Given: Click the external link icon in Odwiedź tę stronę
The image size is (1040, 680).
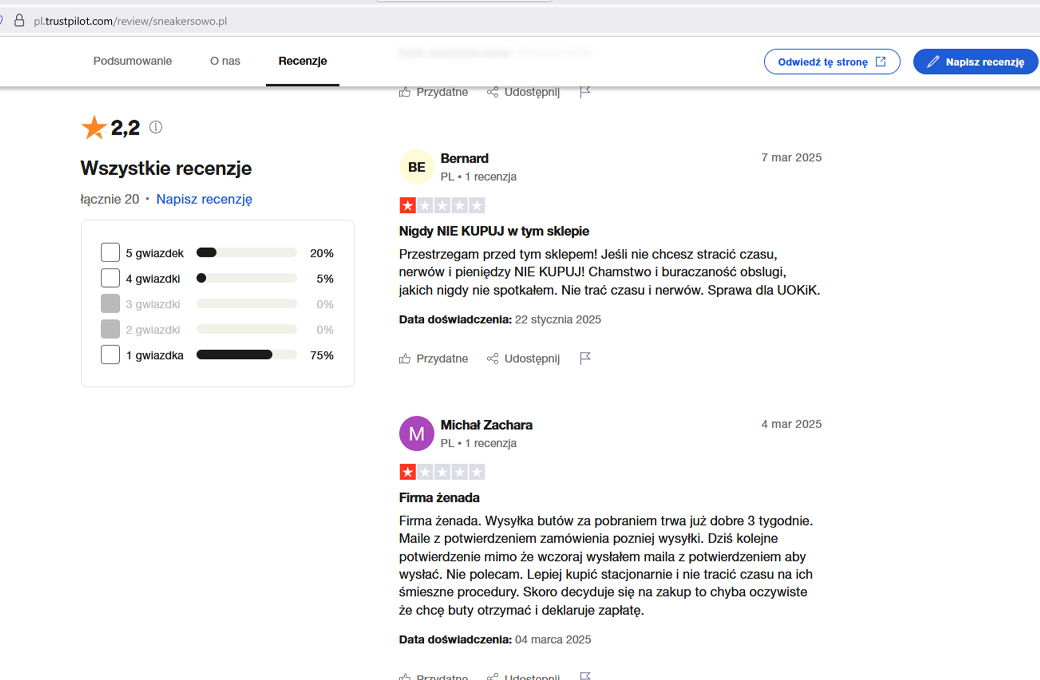Looking at the screenshot, I should click(881, 62).
